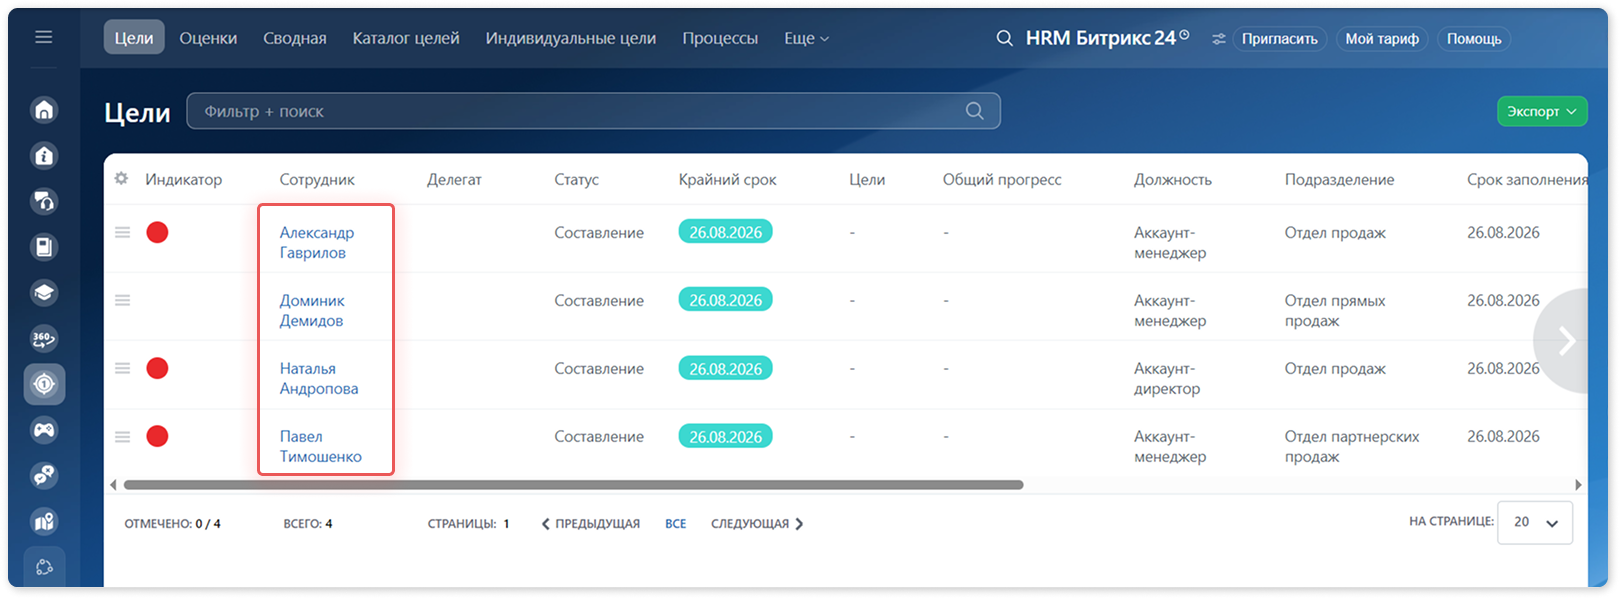
Task: Click the table settings gear icon
Action: point(121,178)
